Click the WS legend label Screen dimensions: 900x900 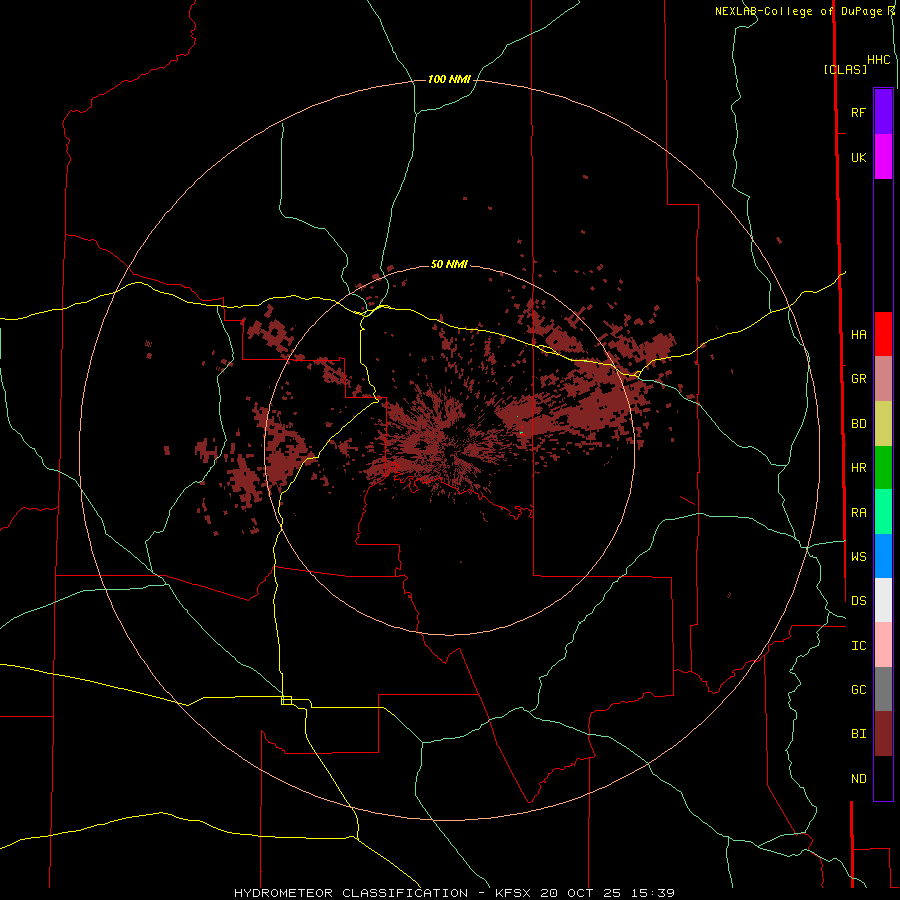(x=858, y=557)
